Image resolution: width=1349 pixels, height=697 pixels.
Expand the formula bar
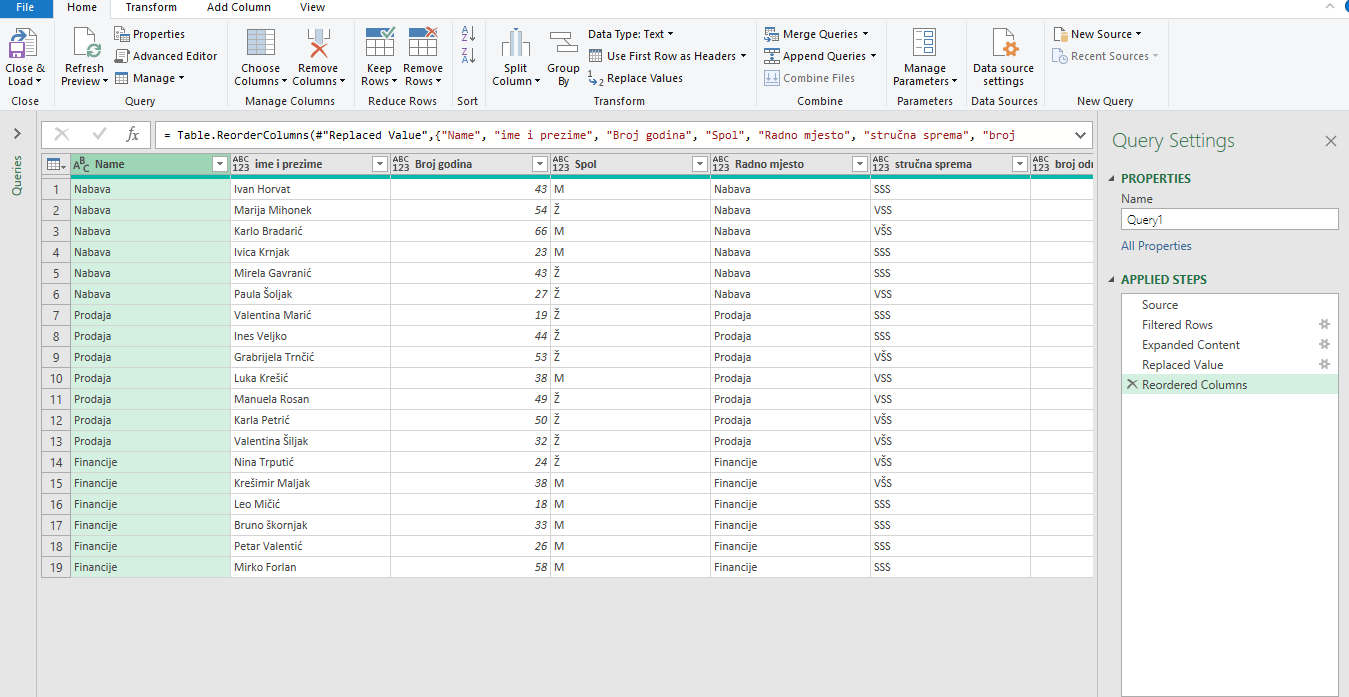point(1080,135)
